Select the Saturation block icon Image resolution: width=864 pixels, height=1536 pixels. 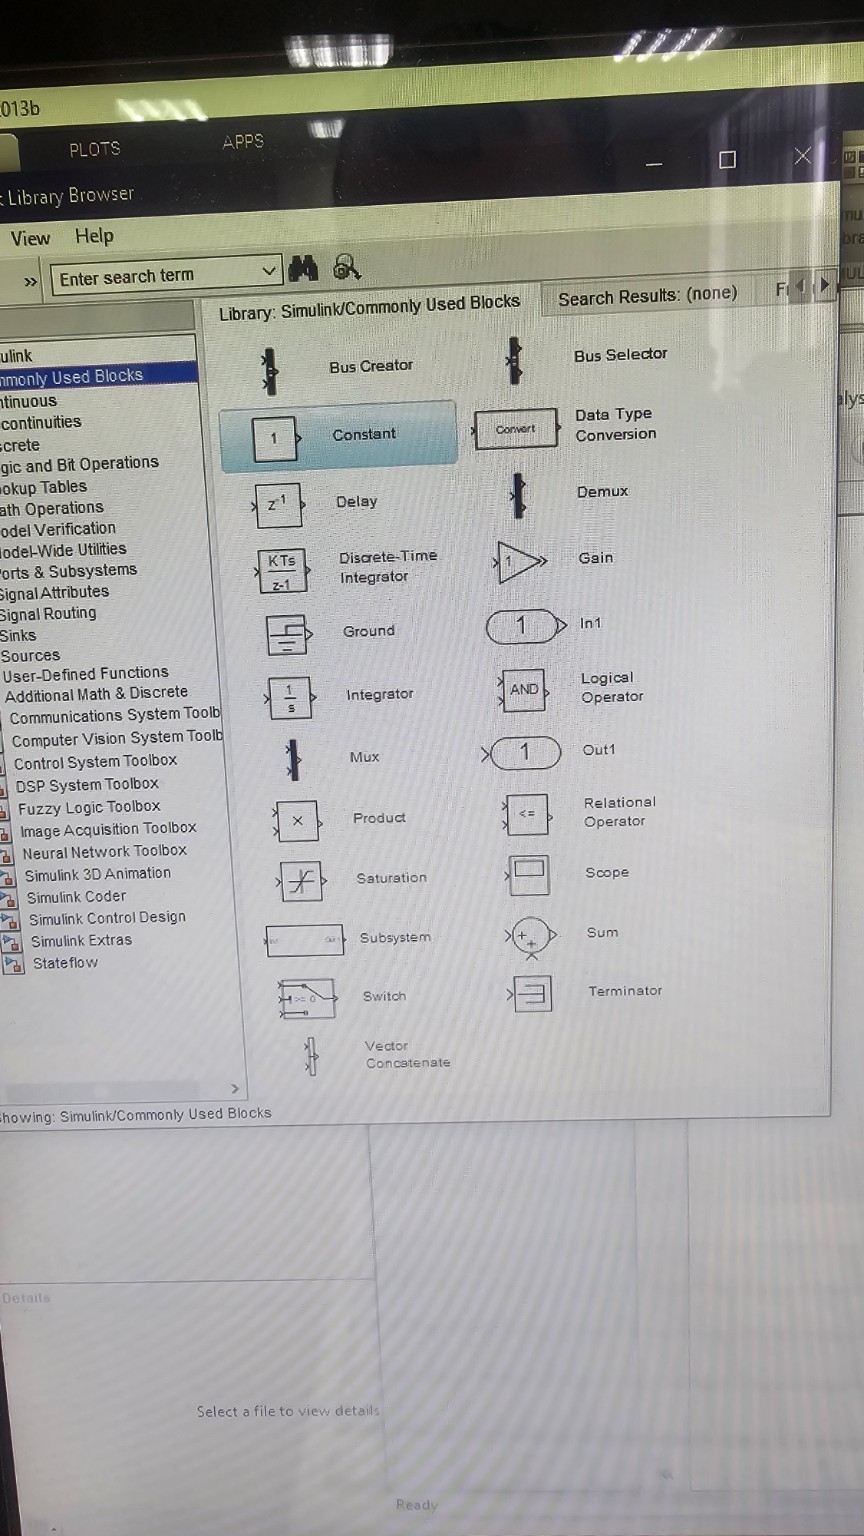coord(299,881)
